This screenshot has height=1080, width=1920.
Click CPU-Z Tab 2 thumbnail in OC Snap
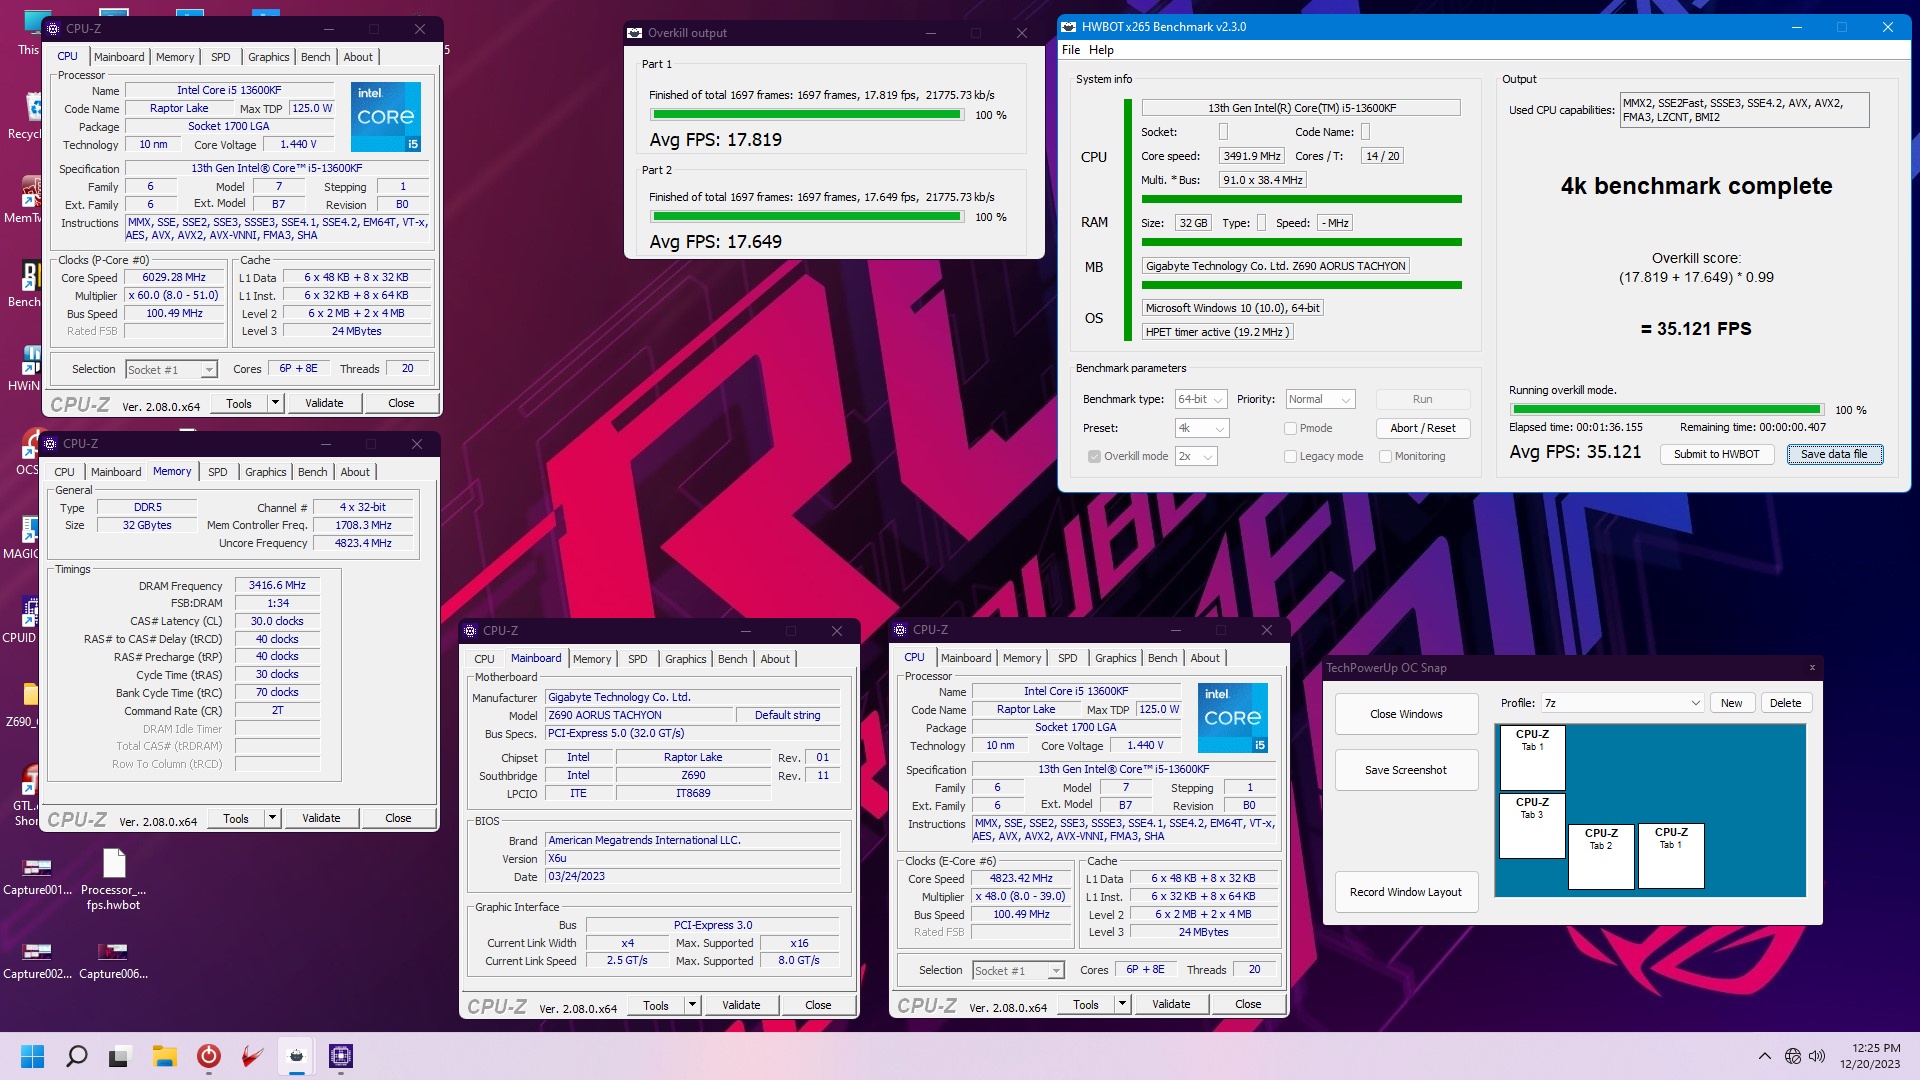coord(1601,856)
